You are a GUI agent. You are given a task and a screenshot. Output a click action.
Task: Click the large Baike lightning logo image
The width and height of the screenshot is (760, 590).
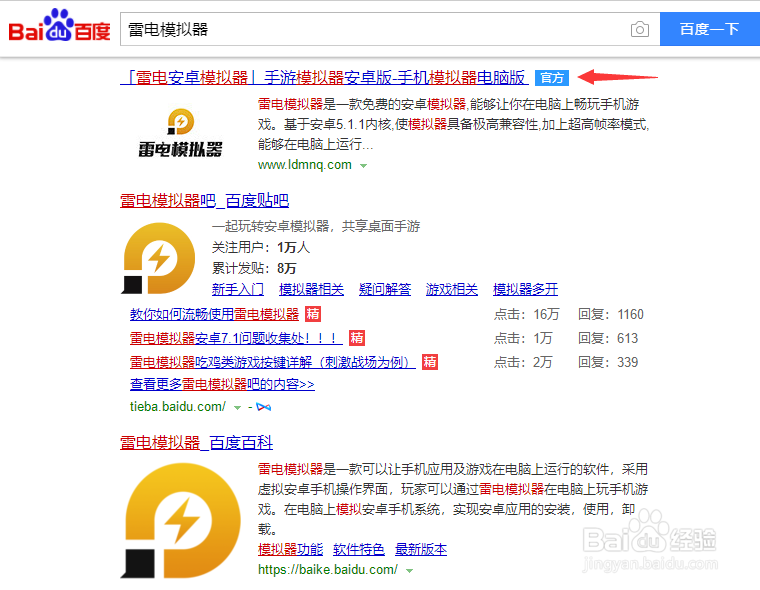(183, 521)
